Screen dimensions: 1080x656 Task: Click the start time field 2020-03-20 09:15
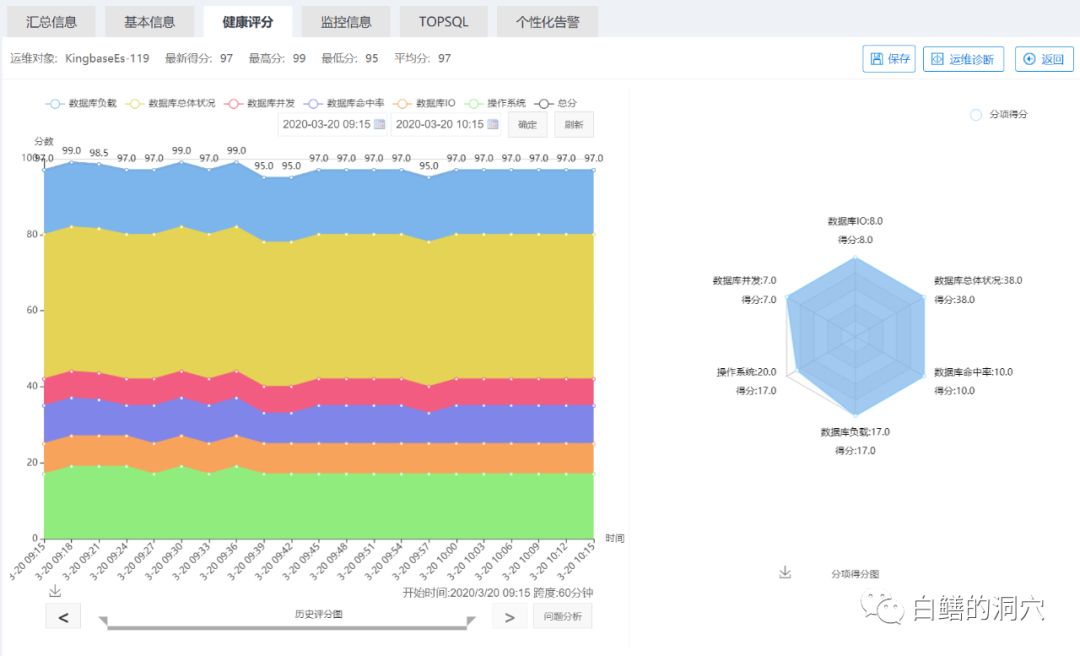coord(326,125)
